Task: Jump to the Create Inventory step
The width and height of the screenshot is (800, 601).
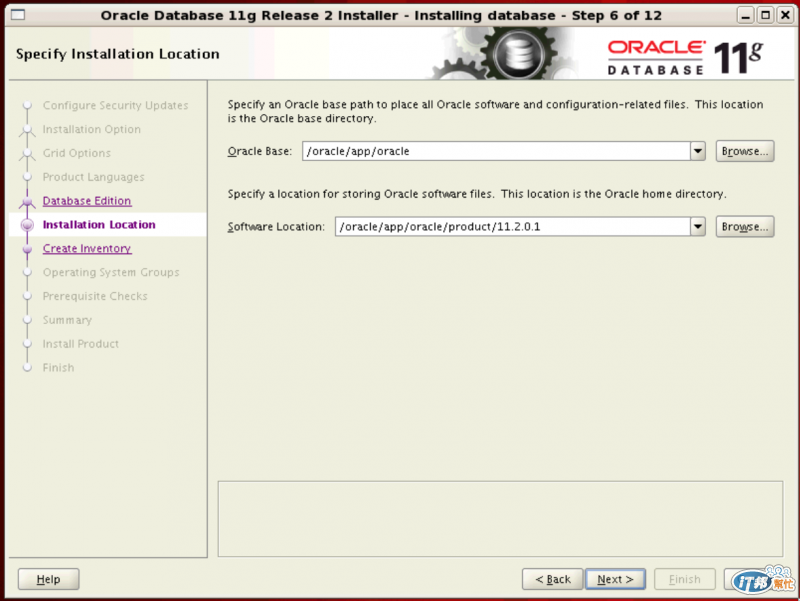Action: pos(87,248)
